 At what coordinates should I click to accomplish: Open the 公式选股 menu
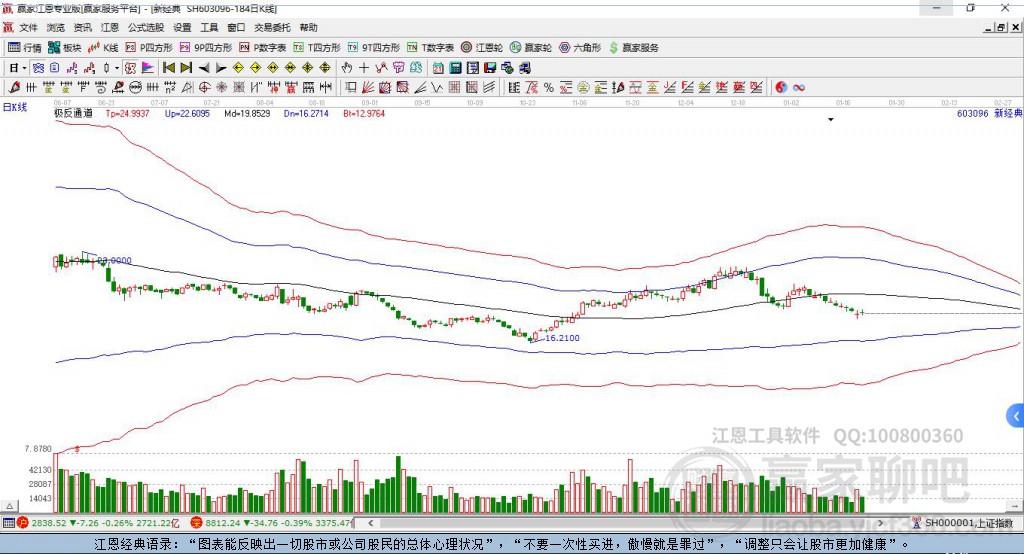click(x=146, y=27)
